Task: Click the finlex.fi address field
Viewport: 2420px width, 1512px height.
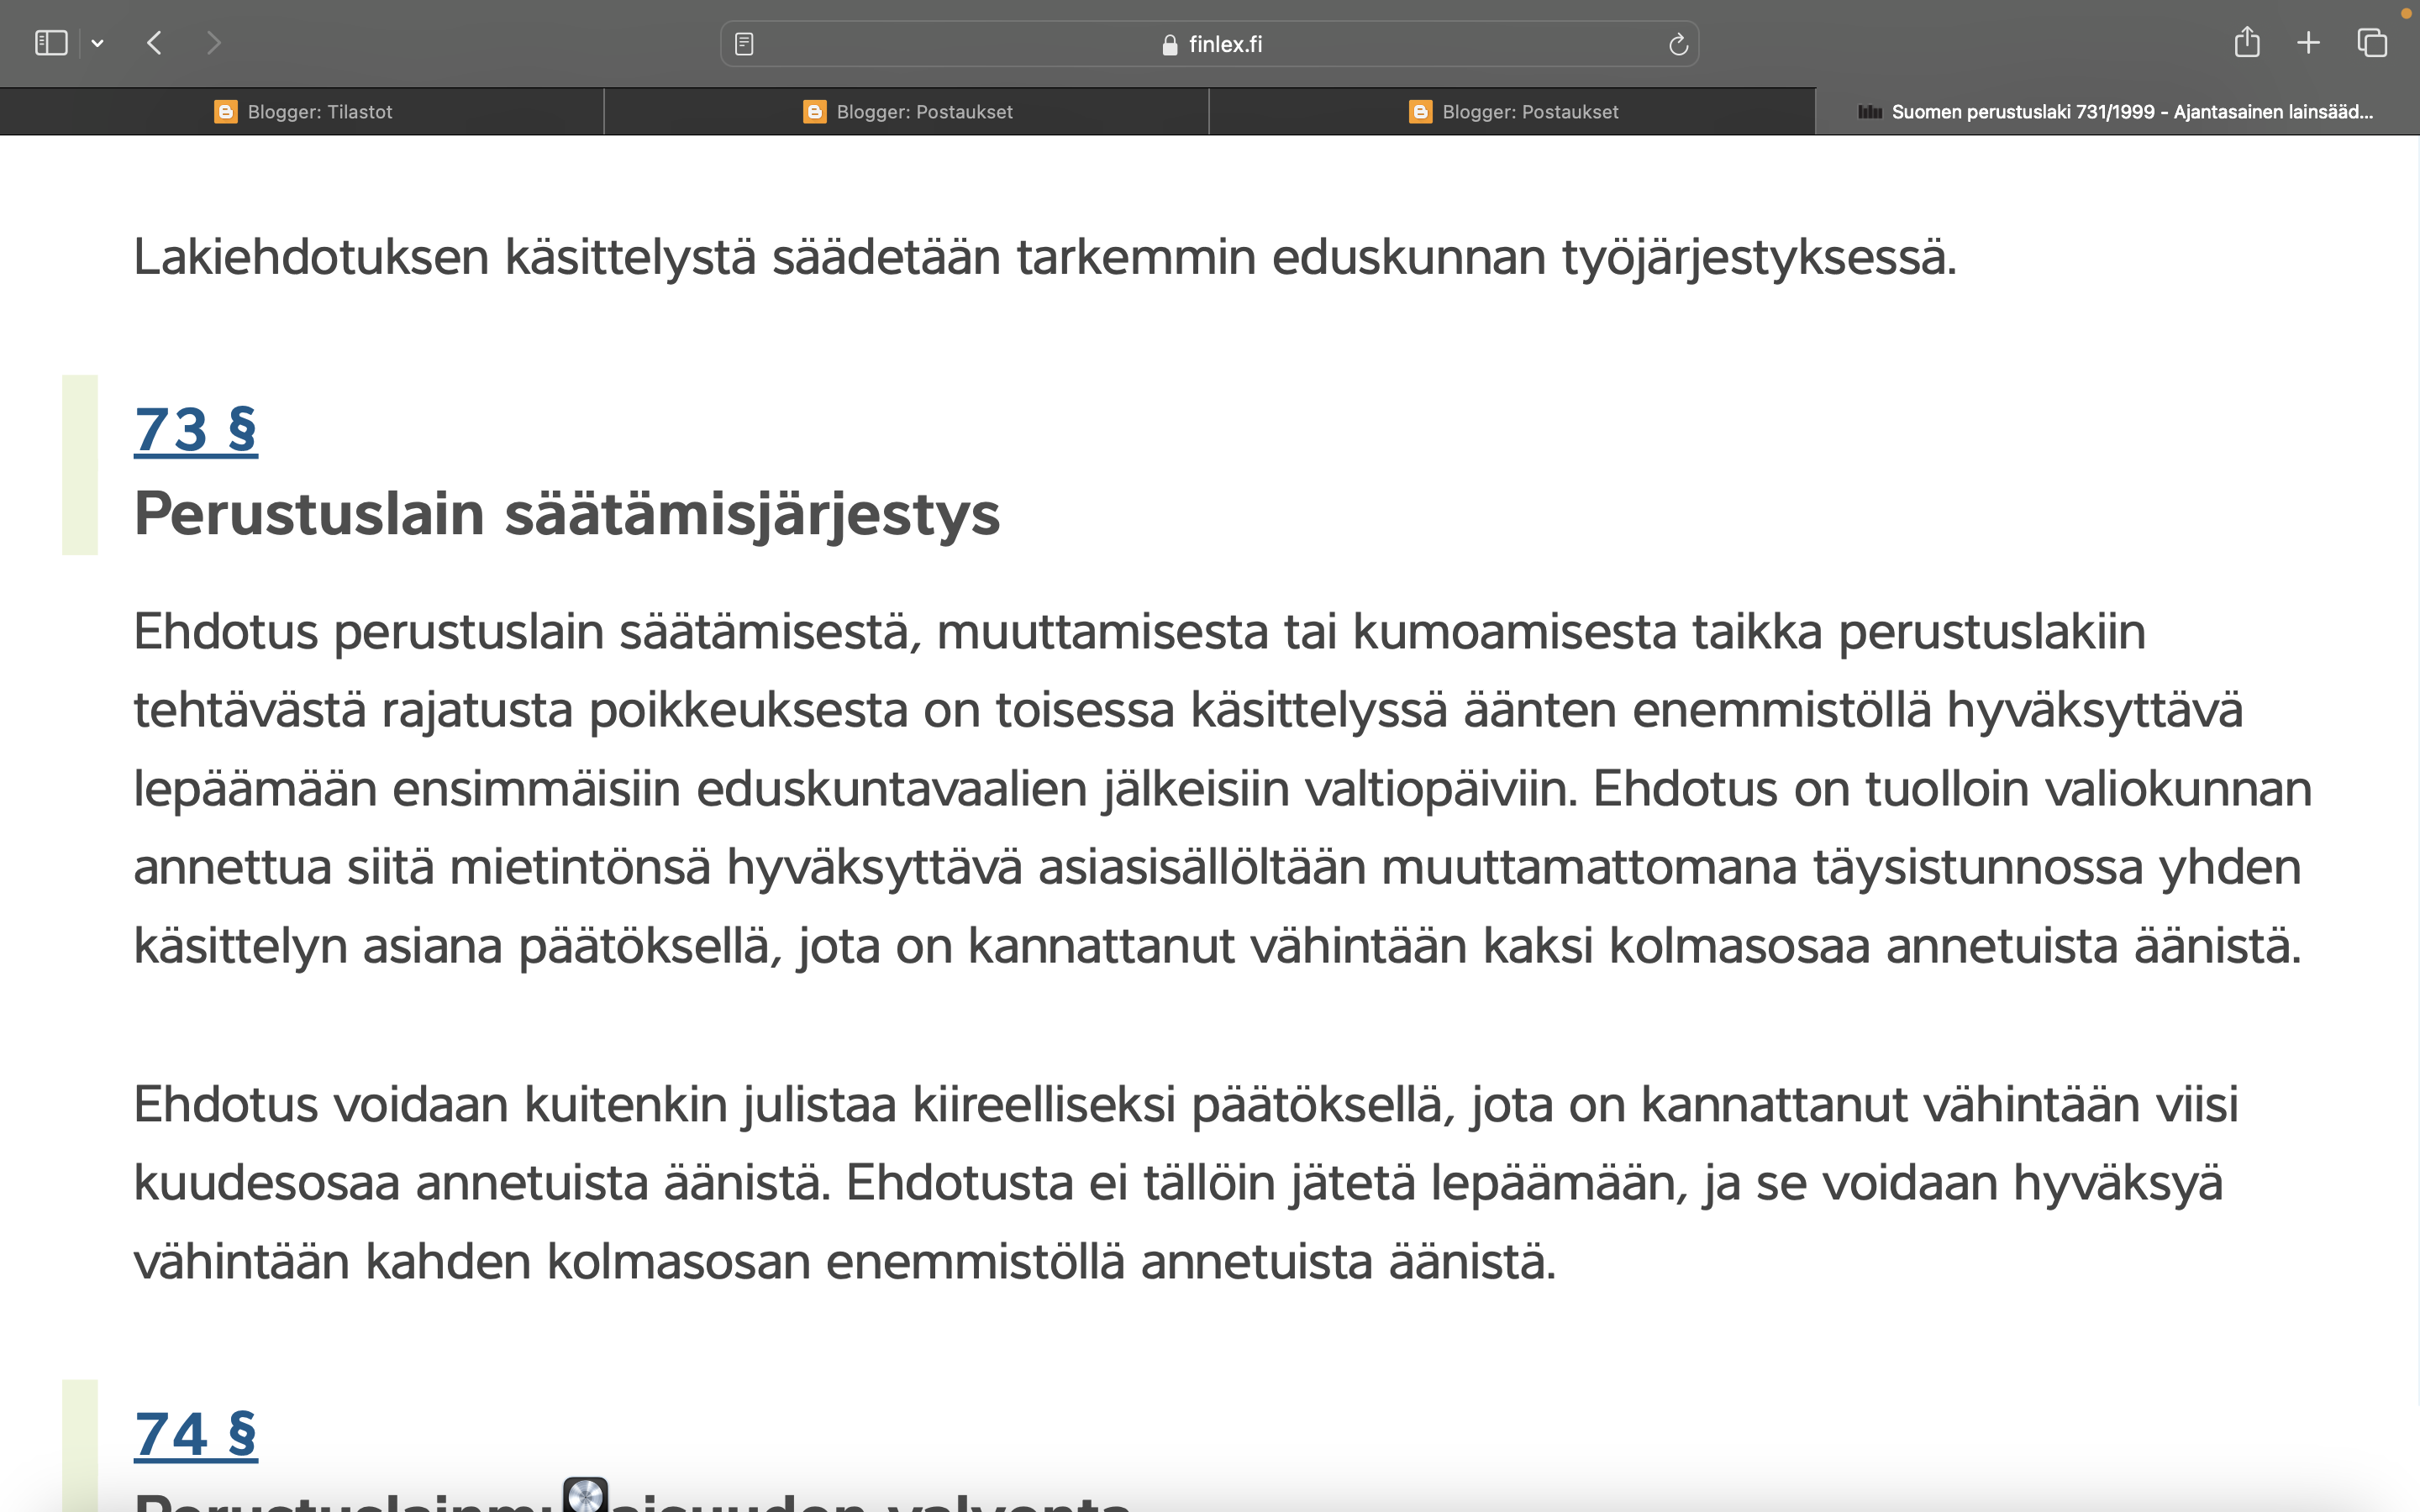Action: (1209, 44)
